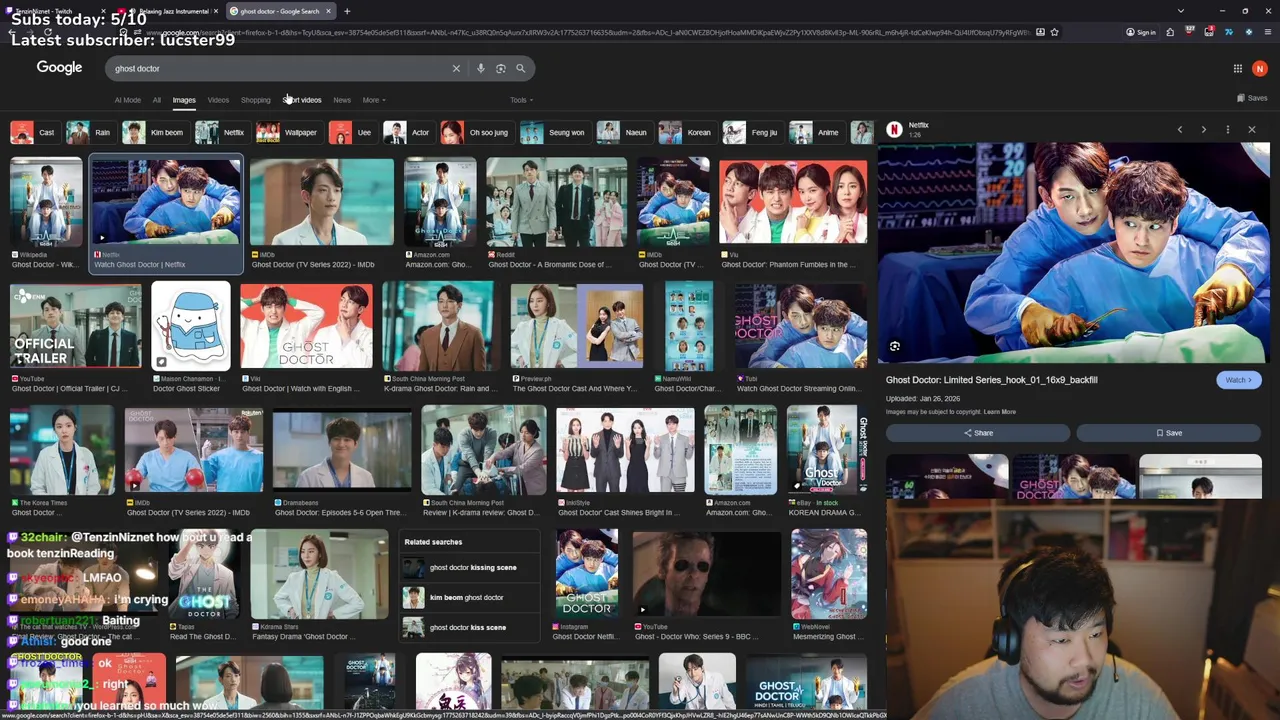Filter by Wallpaper chip

pyautogui.click(x=288, y=132)
